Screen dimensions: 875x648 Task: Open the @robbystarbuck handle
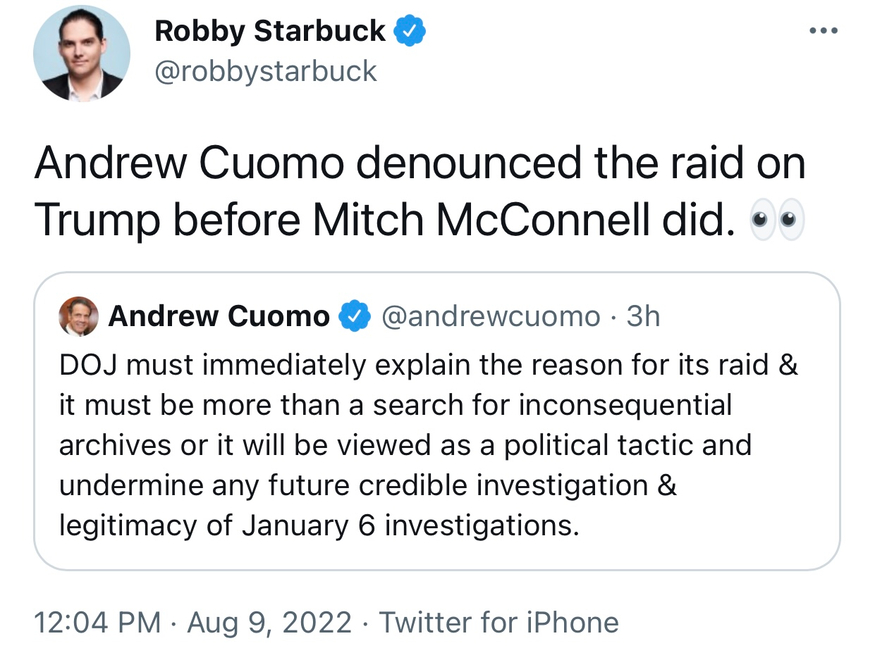[265, 71]
